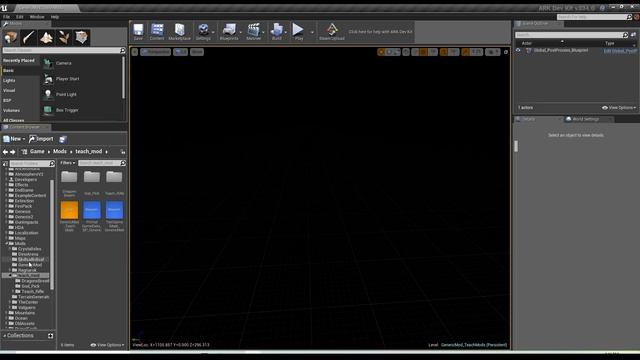This screenshot has width=640, height=360.
Task: Click the Unreal Engine logo icon
Action: tap(4, 8)
